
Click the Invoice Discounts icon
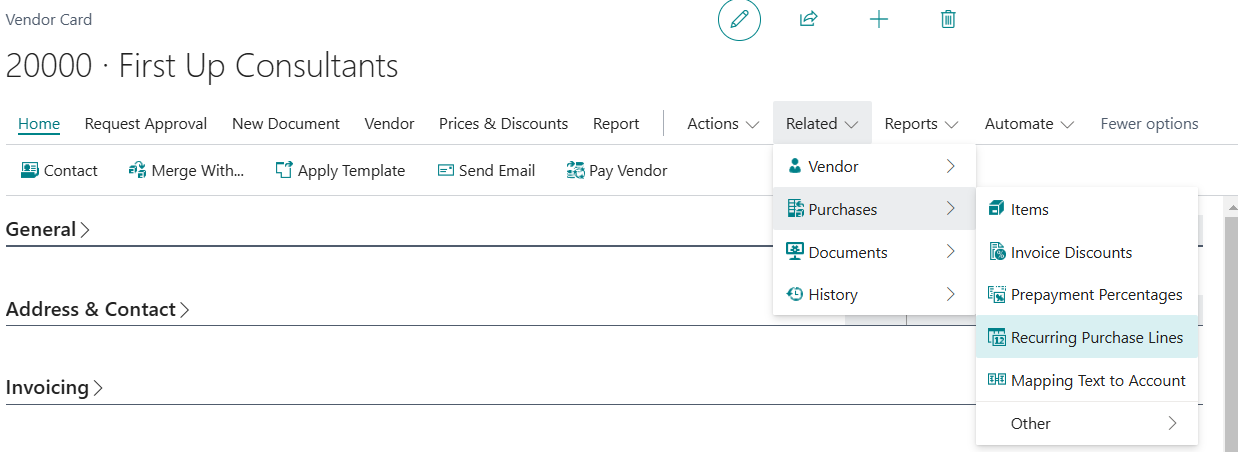996,252
